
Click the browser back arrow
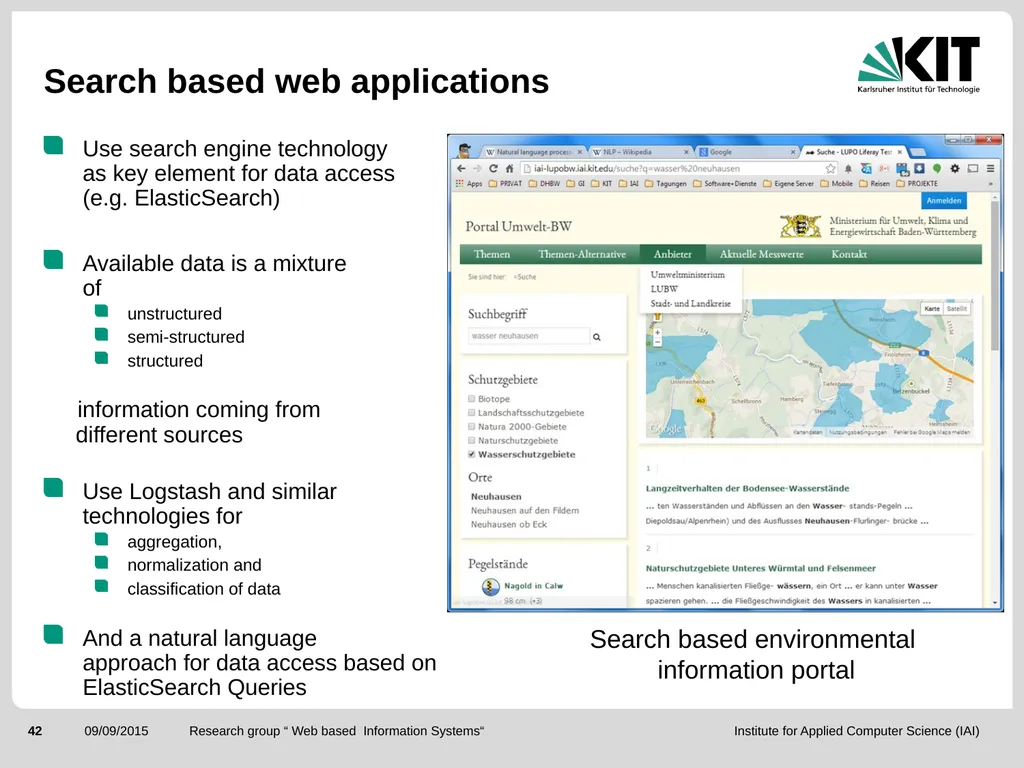click(461, 168)
